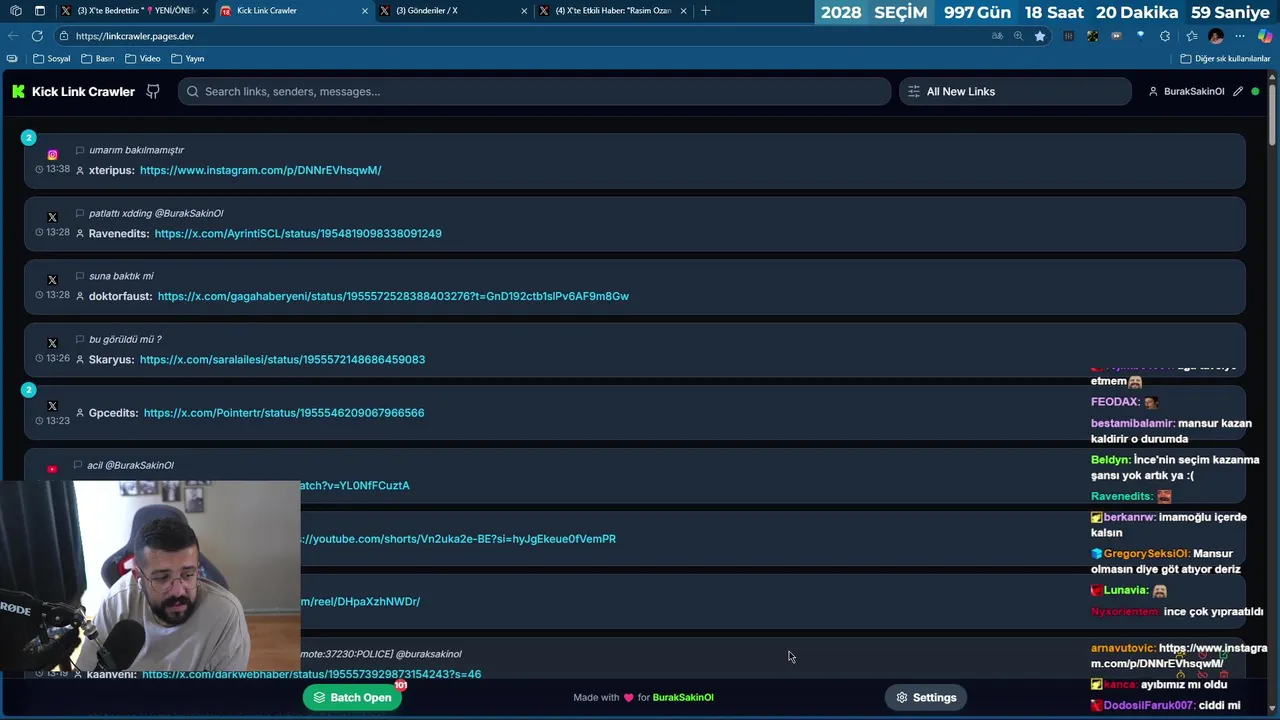Viewport: 1280px width, 720px height.
Task: Click the YouTube icon on the acil message row
Action: click(x=52, y=469)
